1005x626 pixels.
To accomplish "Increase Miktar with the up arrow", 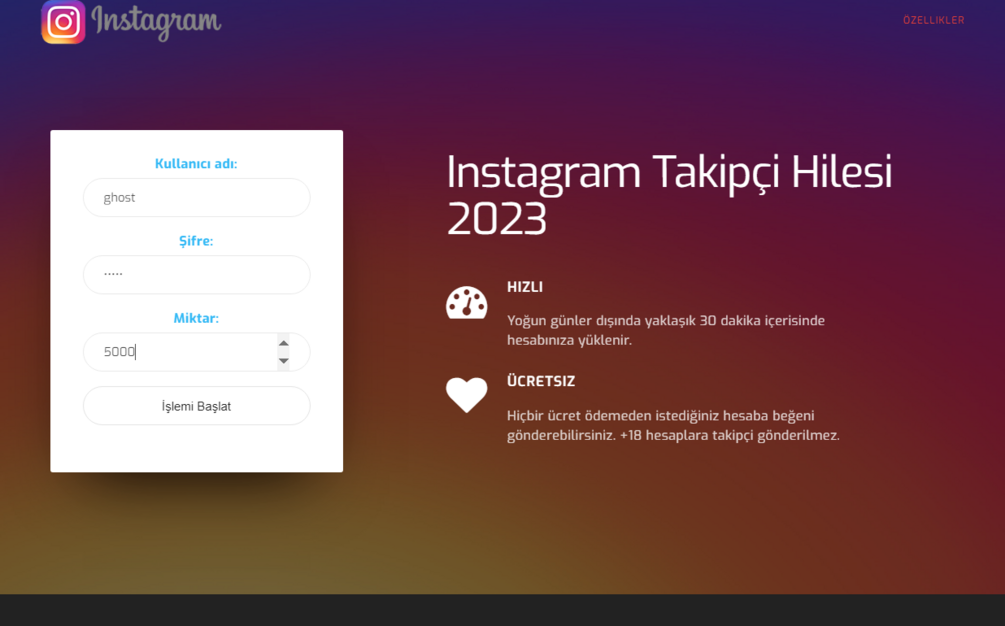I will (283, 343).
